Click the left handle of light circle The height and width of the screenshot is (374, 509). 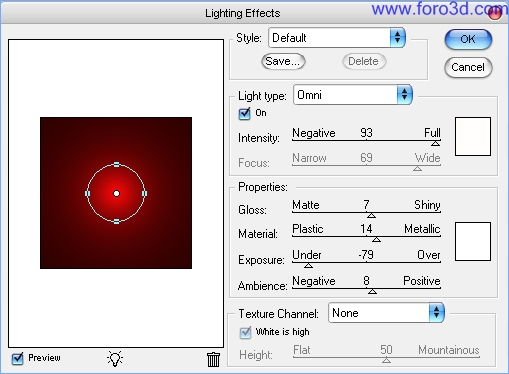88,193
